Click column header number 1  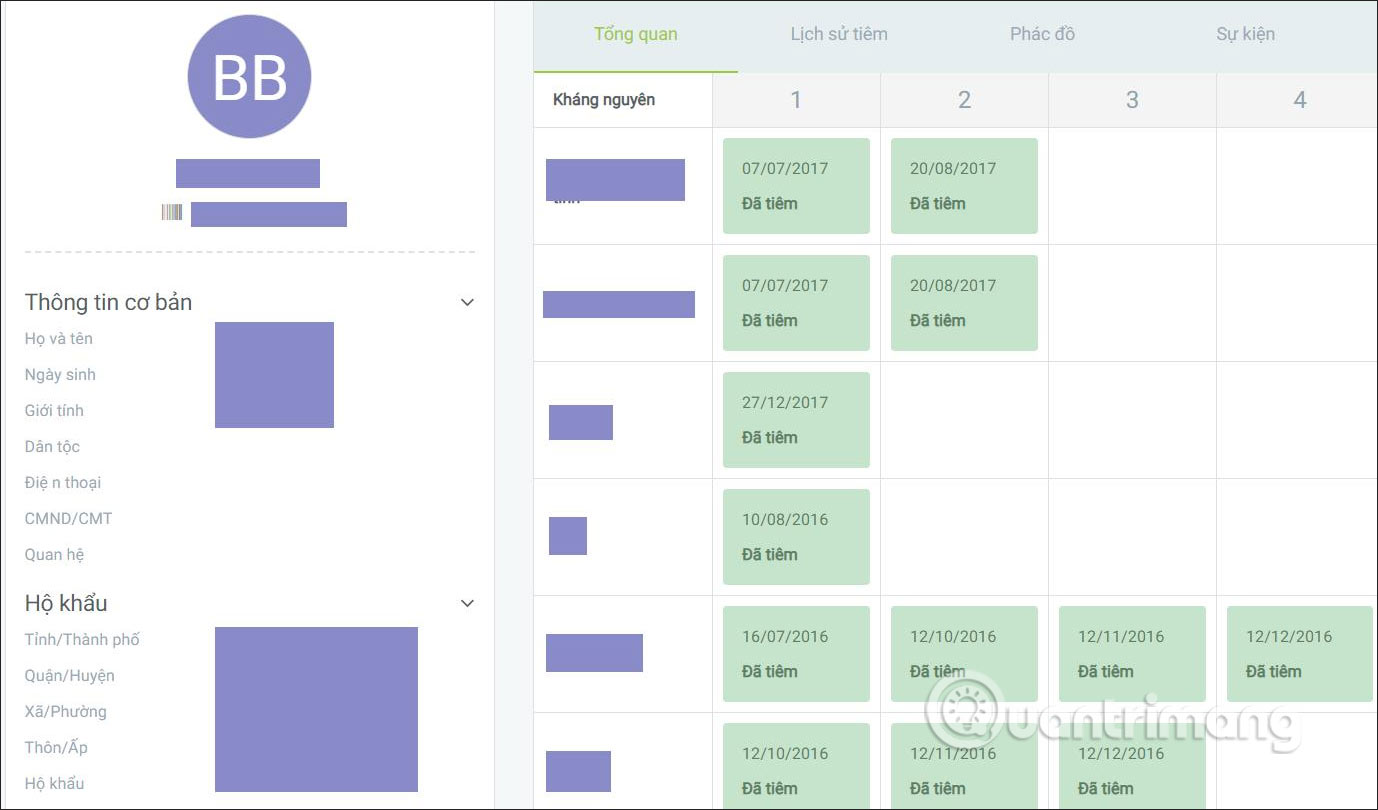point(796,100)
